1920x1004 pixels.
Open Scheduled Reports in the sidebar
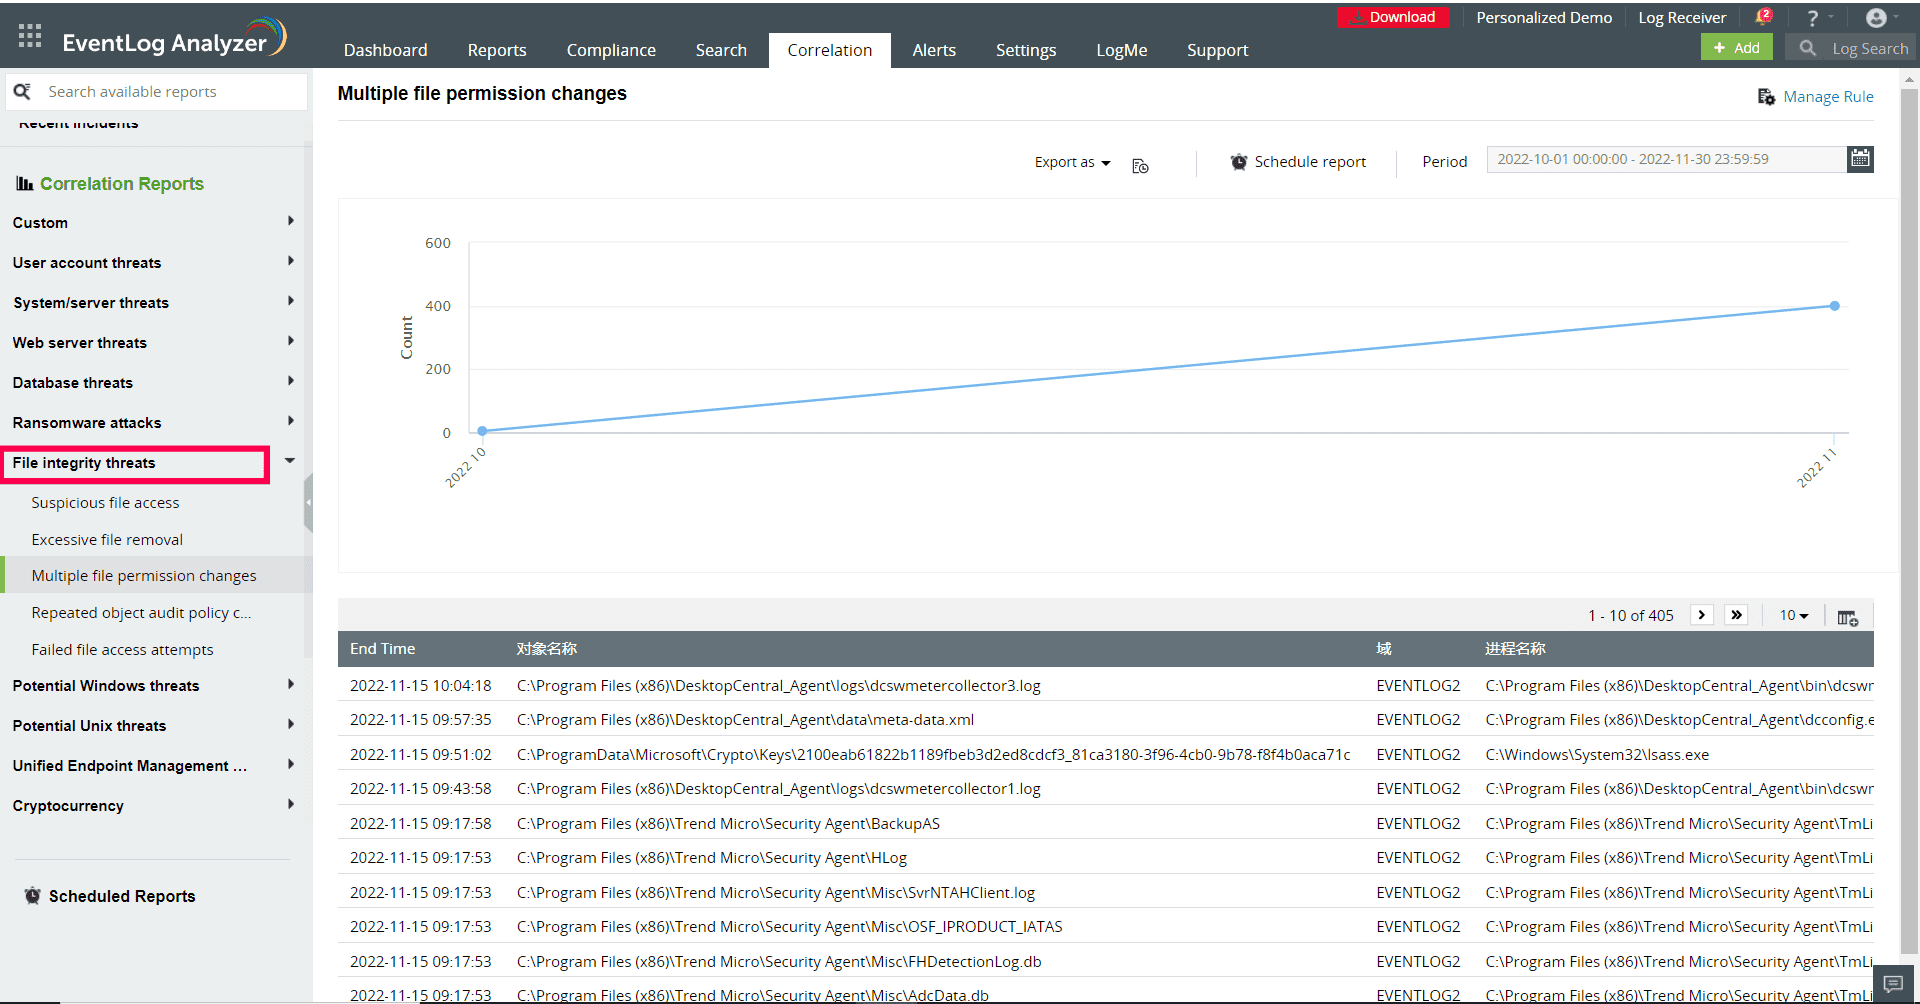pos(122,896)
